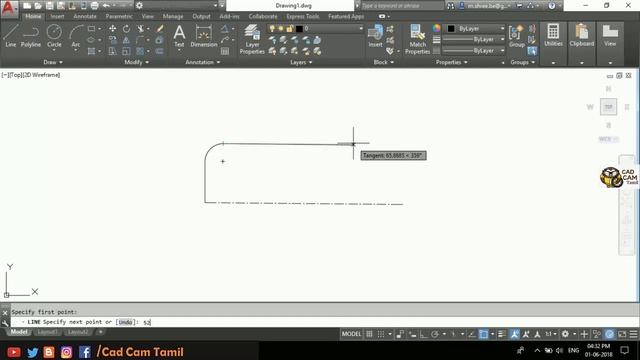Expand the Draw panel
The width and height of the screenshot is (640, 360).
(x=53, y=62)
